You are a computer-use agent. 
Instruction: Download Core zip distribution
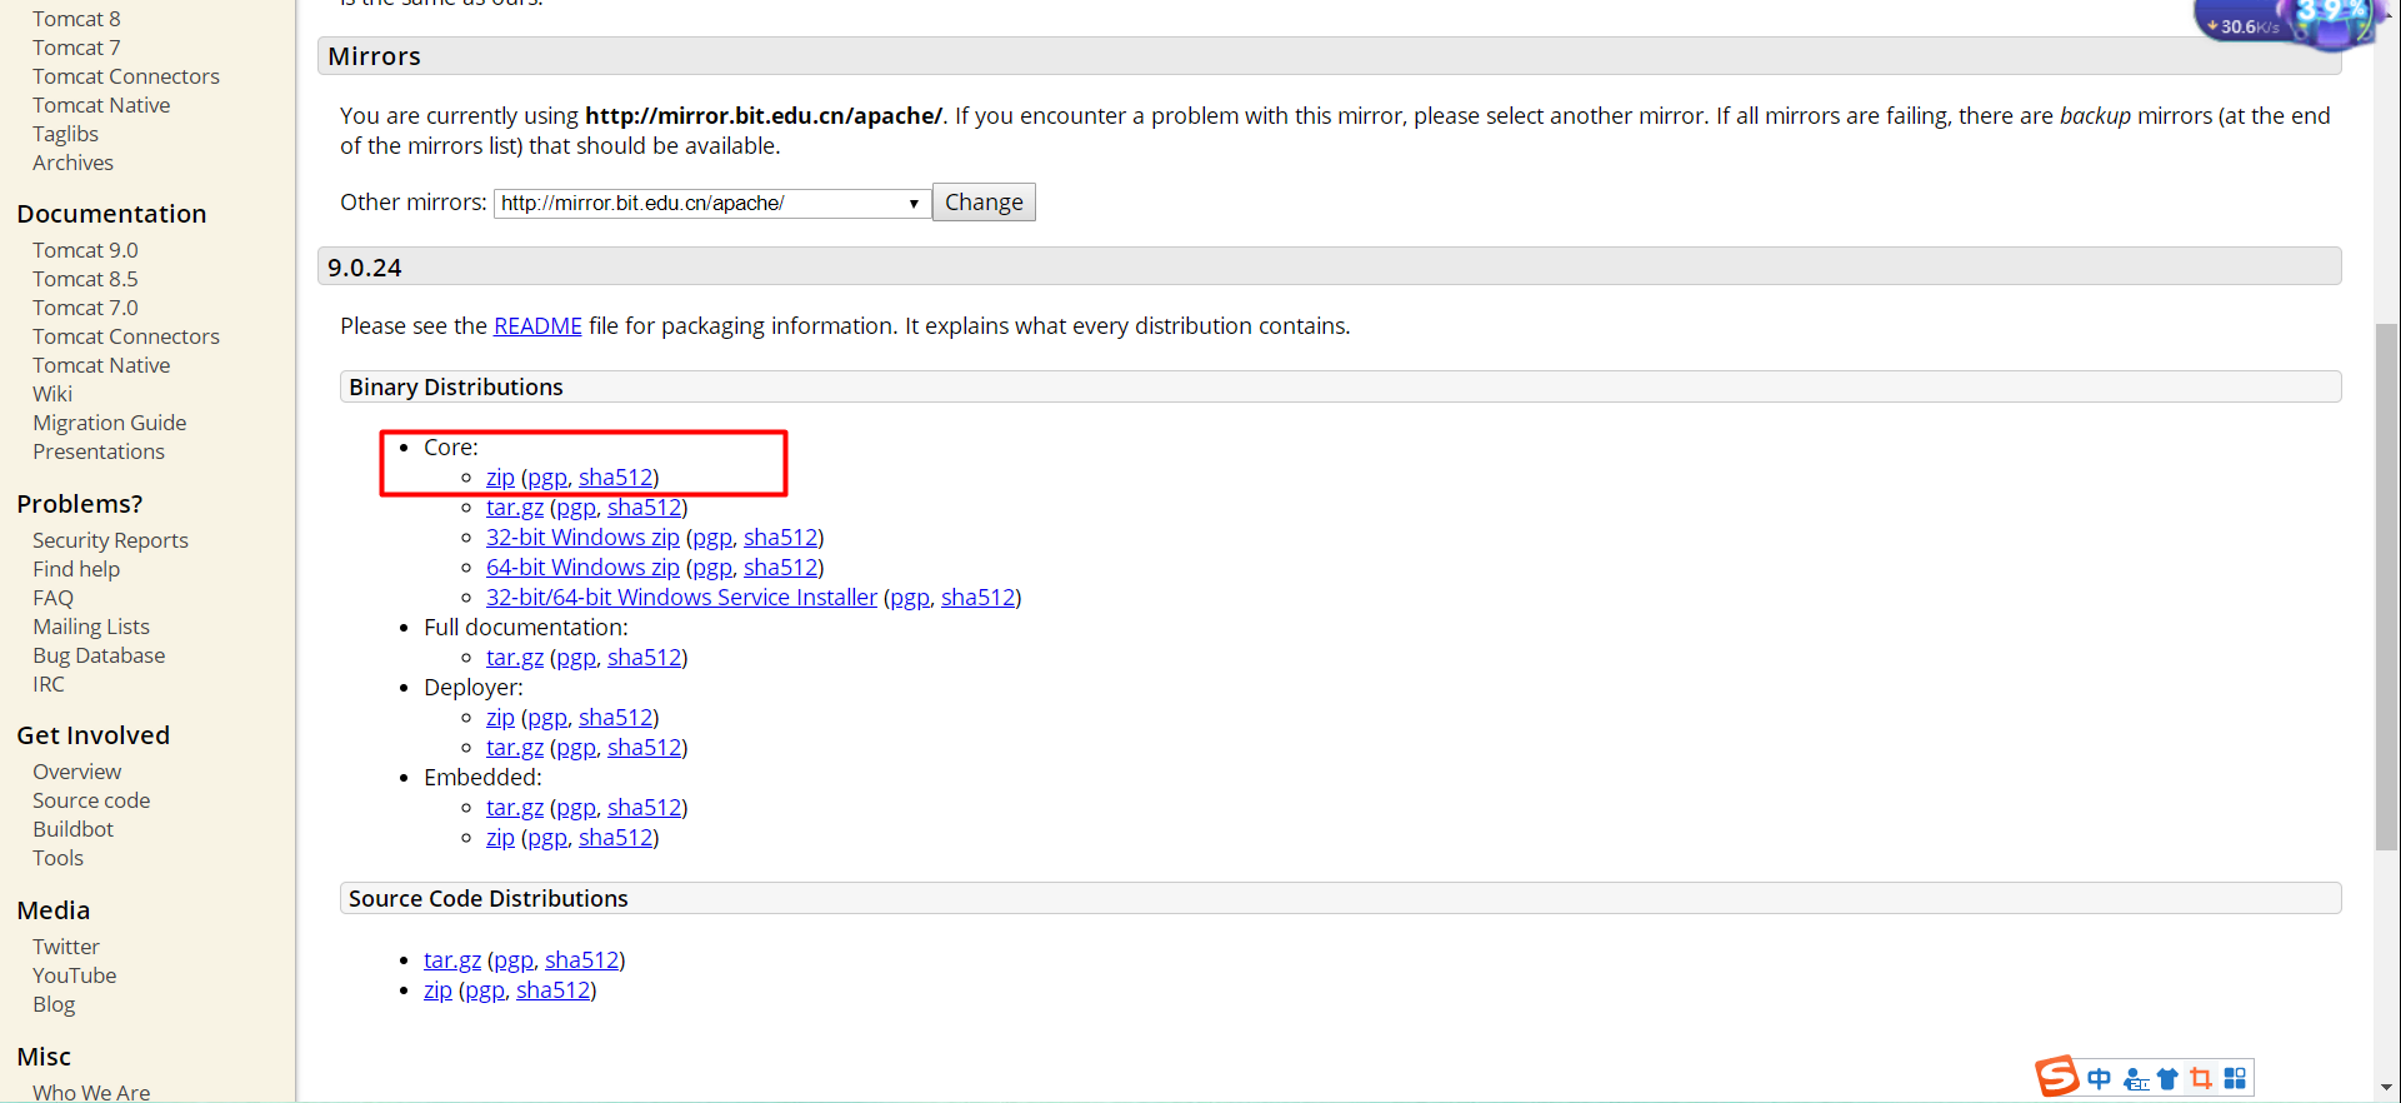(500, 477)
